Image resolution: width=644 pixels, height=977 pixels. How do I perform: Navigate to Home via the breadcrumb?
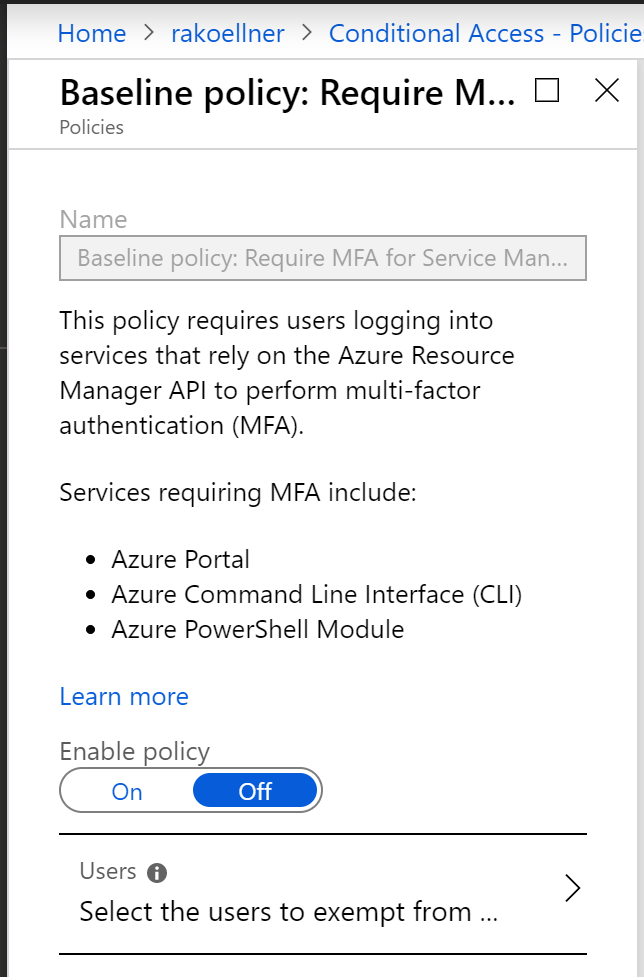(x=91, y=33)
